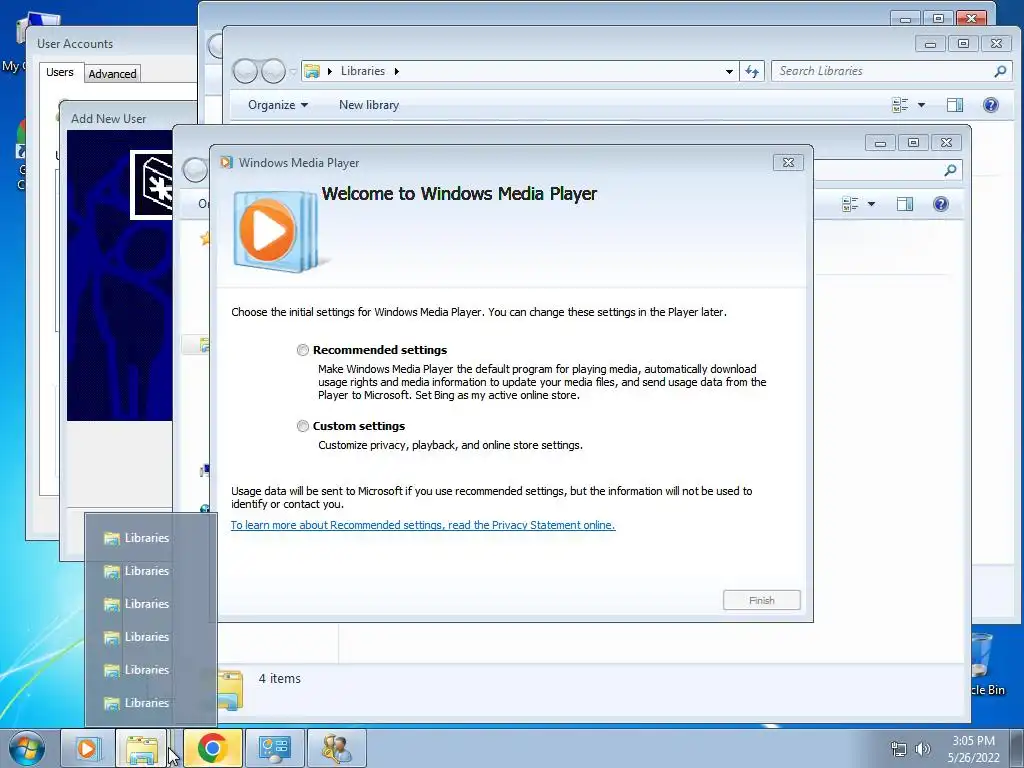Click the search magnifier icon in Libraries
The height and width of the screenshot is (768, 1024).
1000,71
